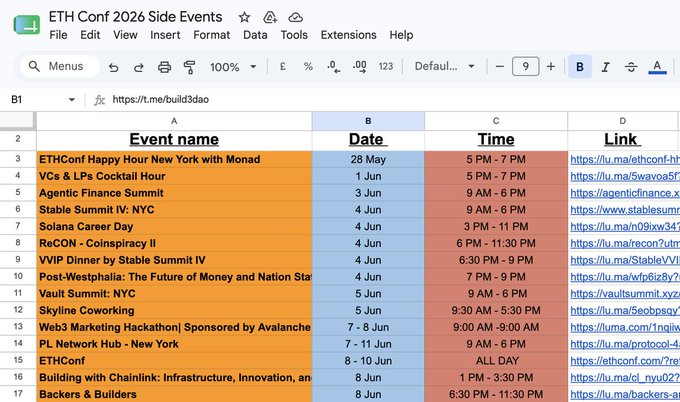Open the File menu
The width and height of the screenshot is (680, 402).
[x=58, y=35]
